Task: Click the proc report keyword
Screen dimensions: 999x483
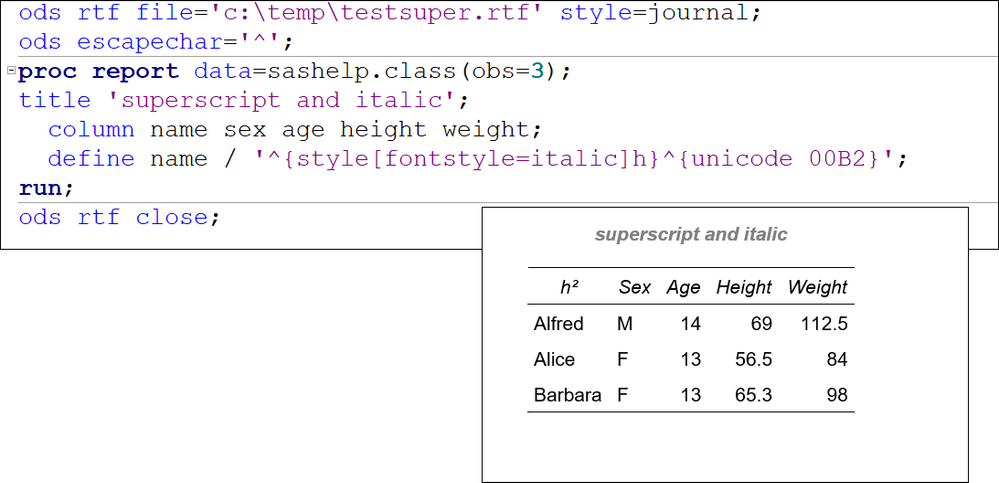Action: [98, 72]
